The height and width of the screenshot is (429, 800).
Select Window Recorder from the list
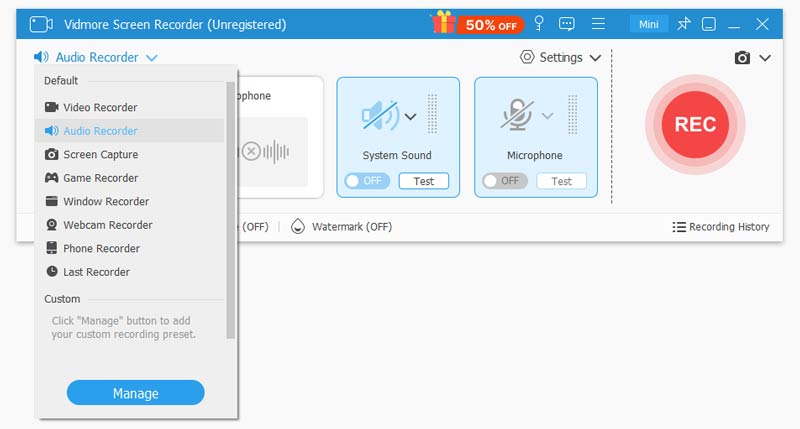click(x=130, y=201)
